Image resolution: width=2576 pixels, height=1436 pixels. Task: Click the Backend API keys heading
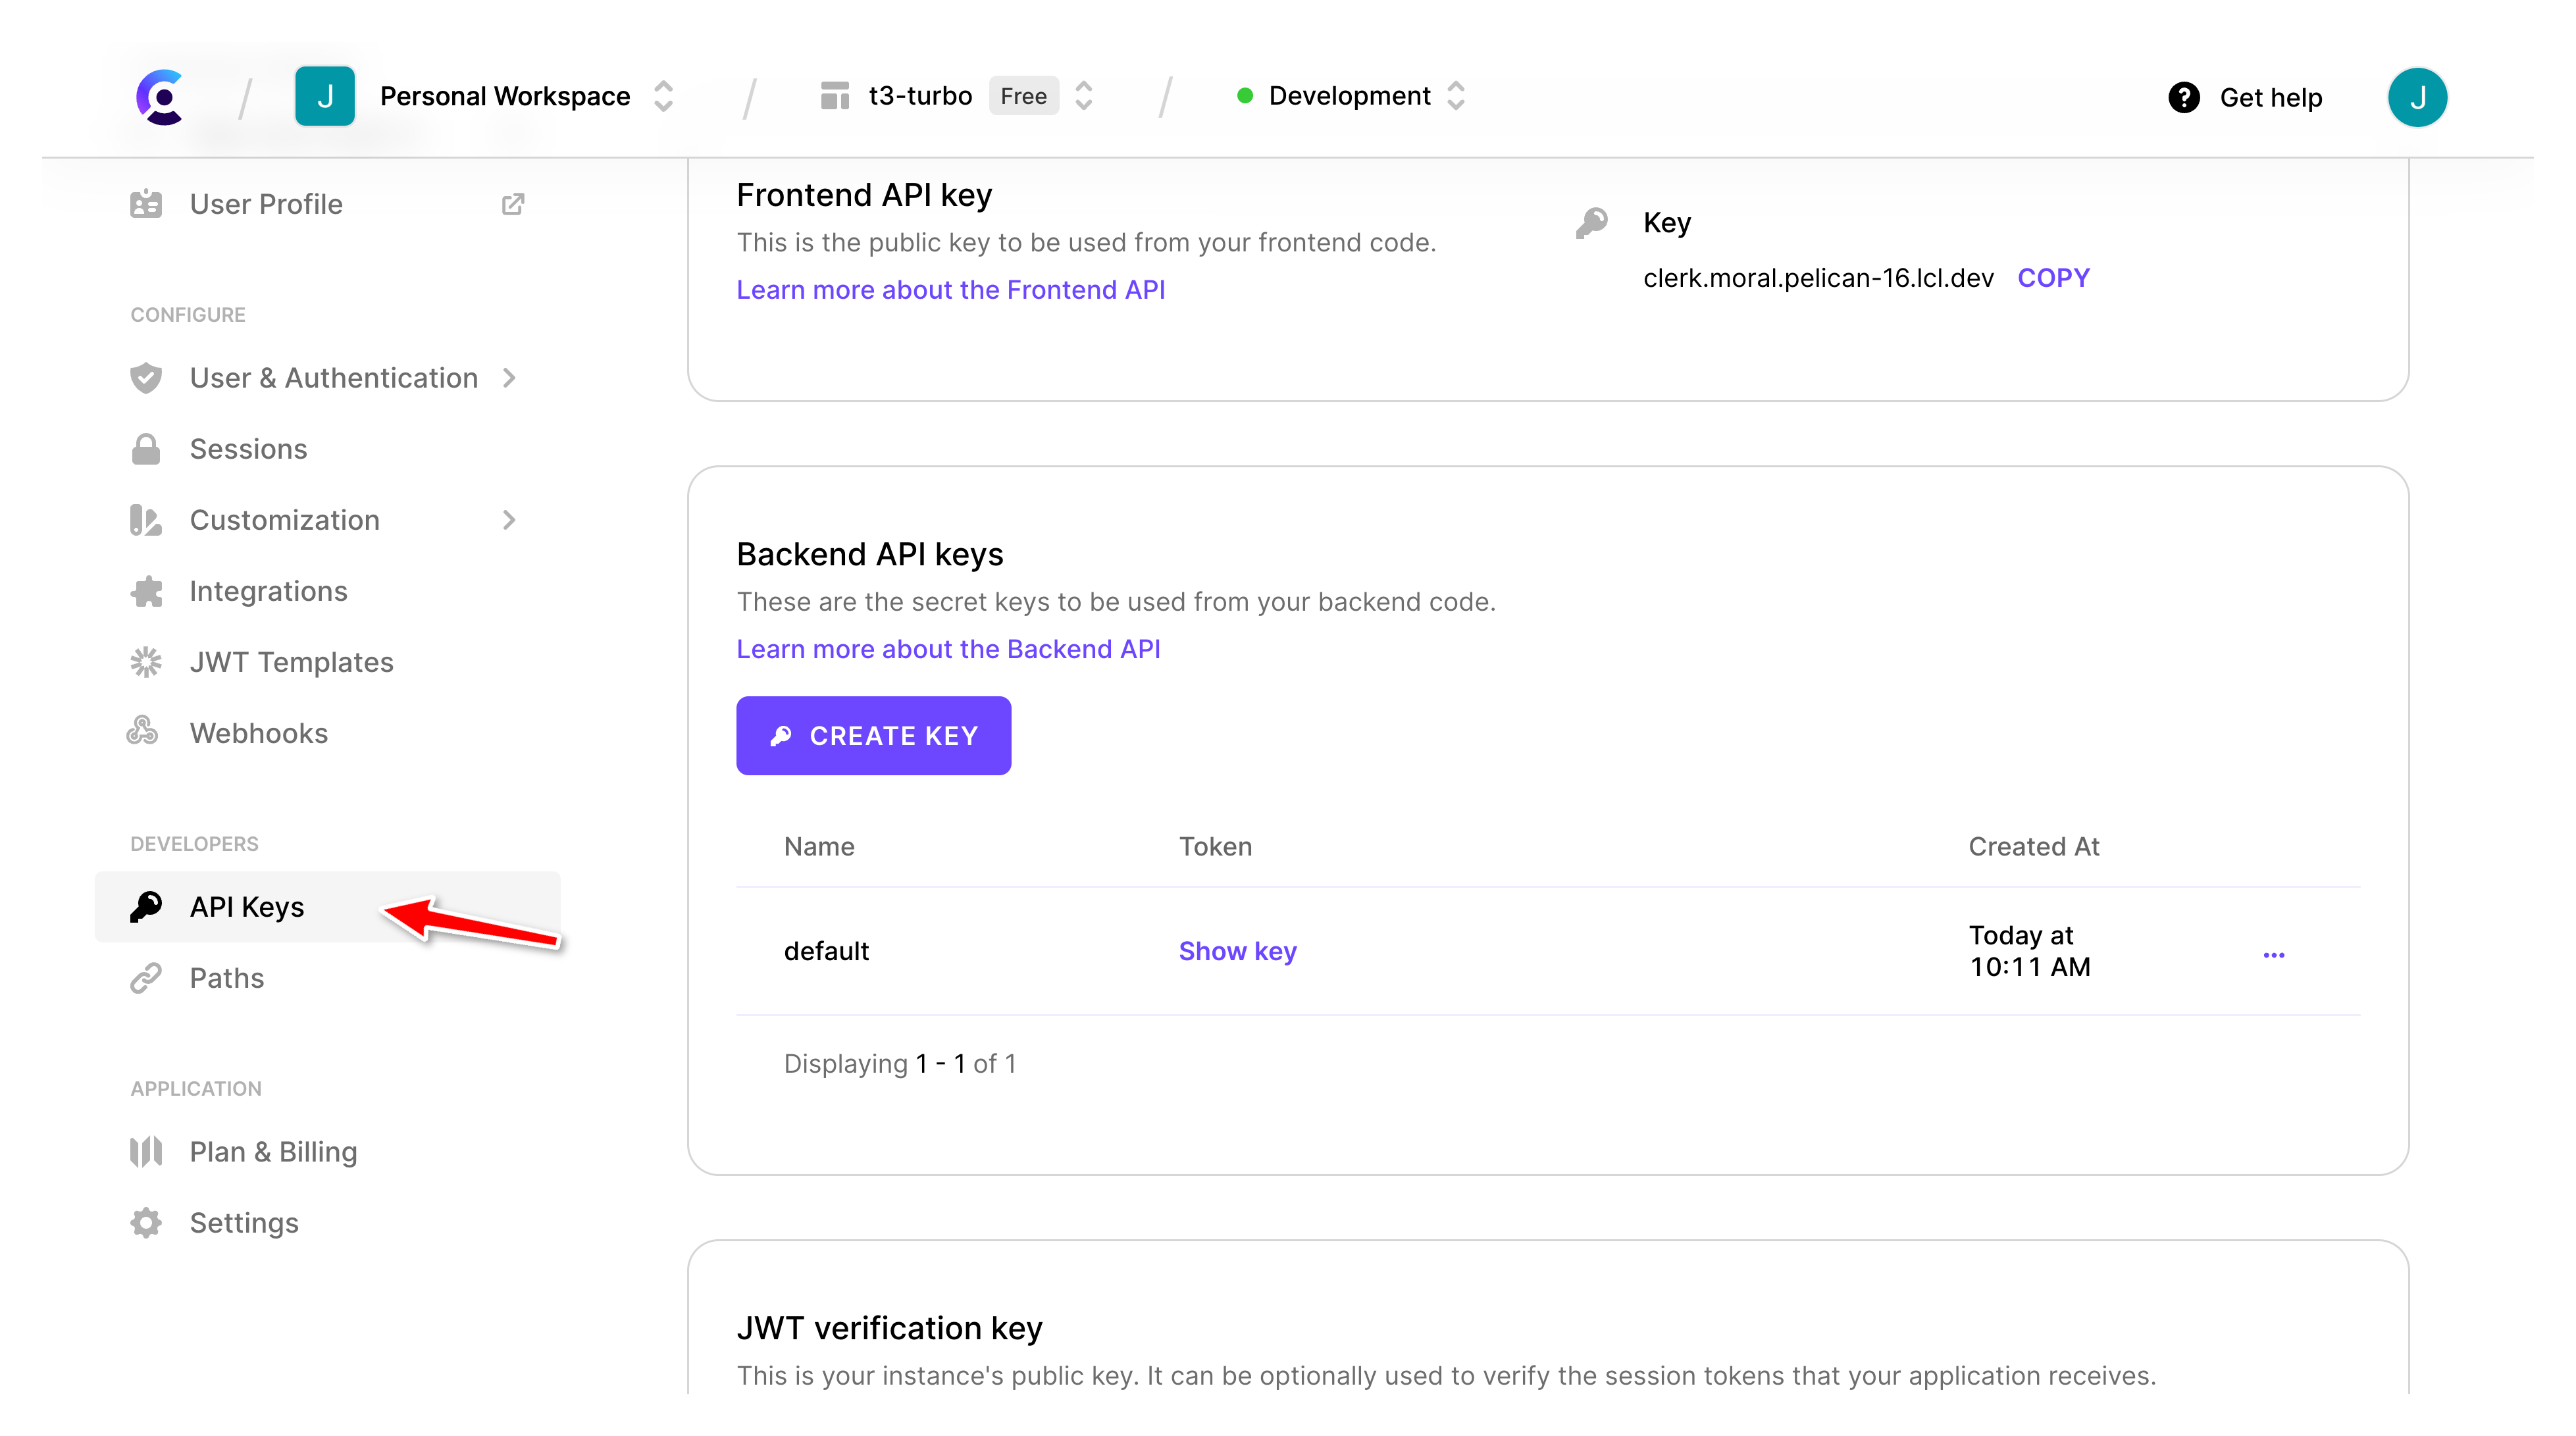(x=869, y=555)
